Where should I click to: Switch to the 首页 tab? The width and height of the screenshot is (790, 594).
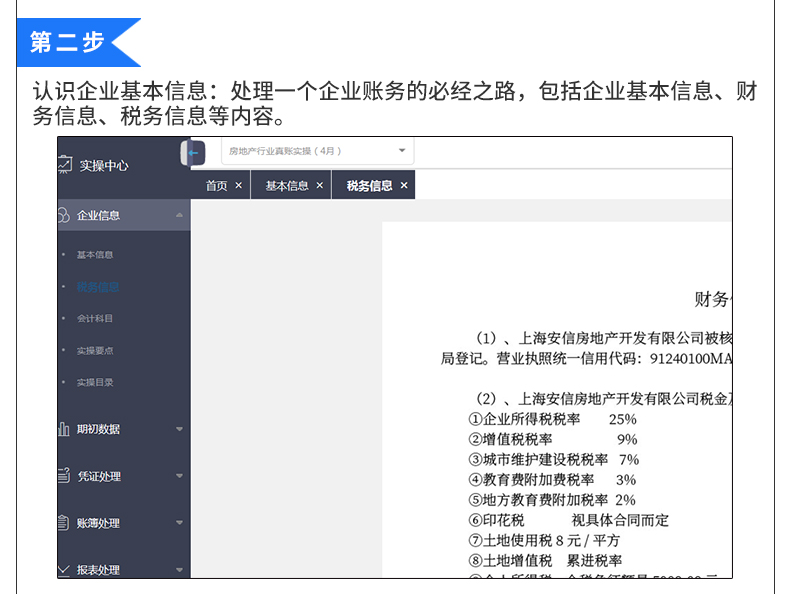tap(216, 186)
